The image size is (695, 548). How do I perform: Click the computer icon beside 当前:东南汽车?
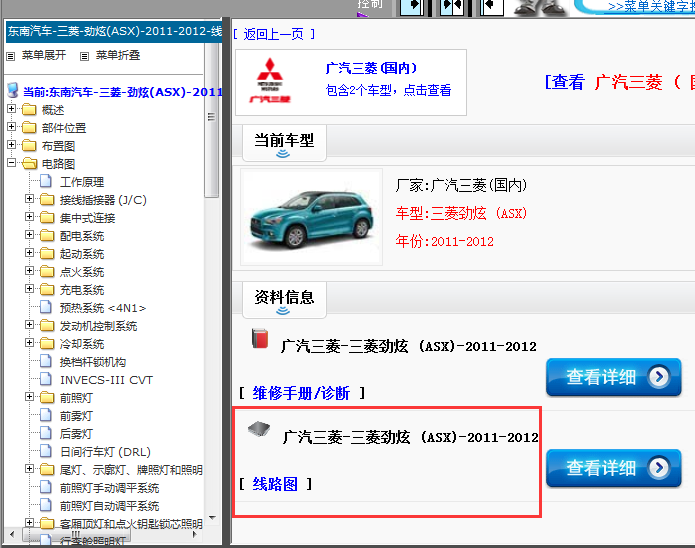(13, 90)
